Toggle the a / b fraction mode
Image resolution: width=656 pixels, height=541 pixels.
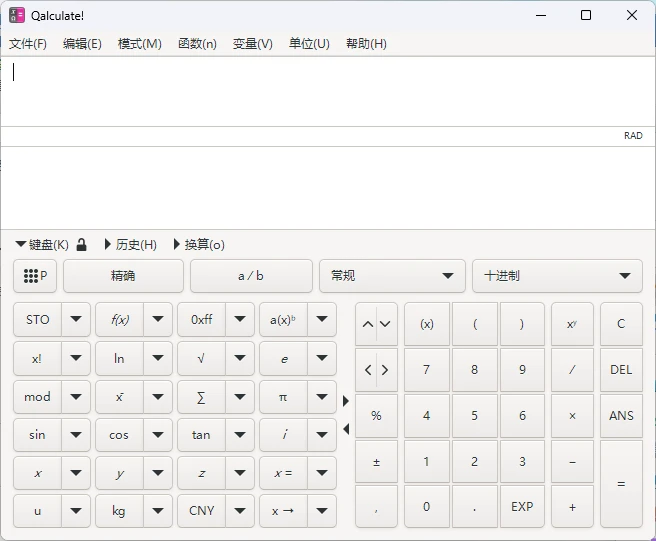coord(251,276)
